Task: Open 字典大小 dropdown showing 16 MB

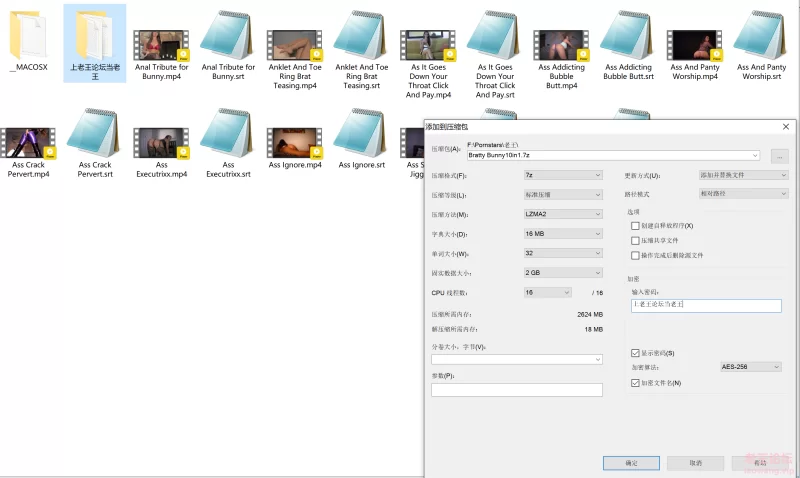Action: pos(563,234)
